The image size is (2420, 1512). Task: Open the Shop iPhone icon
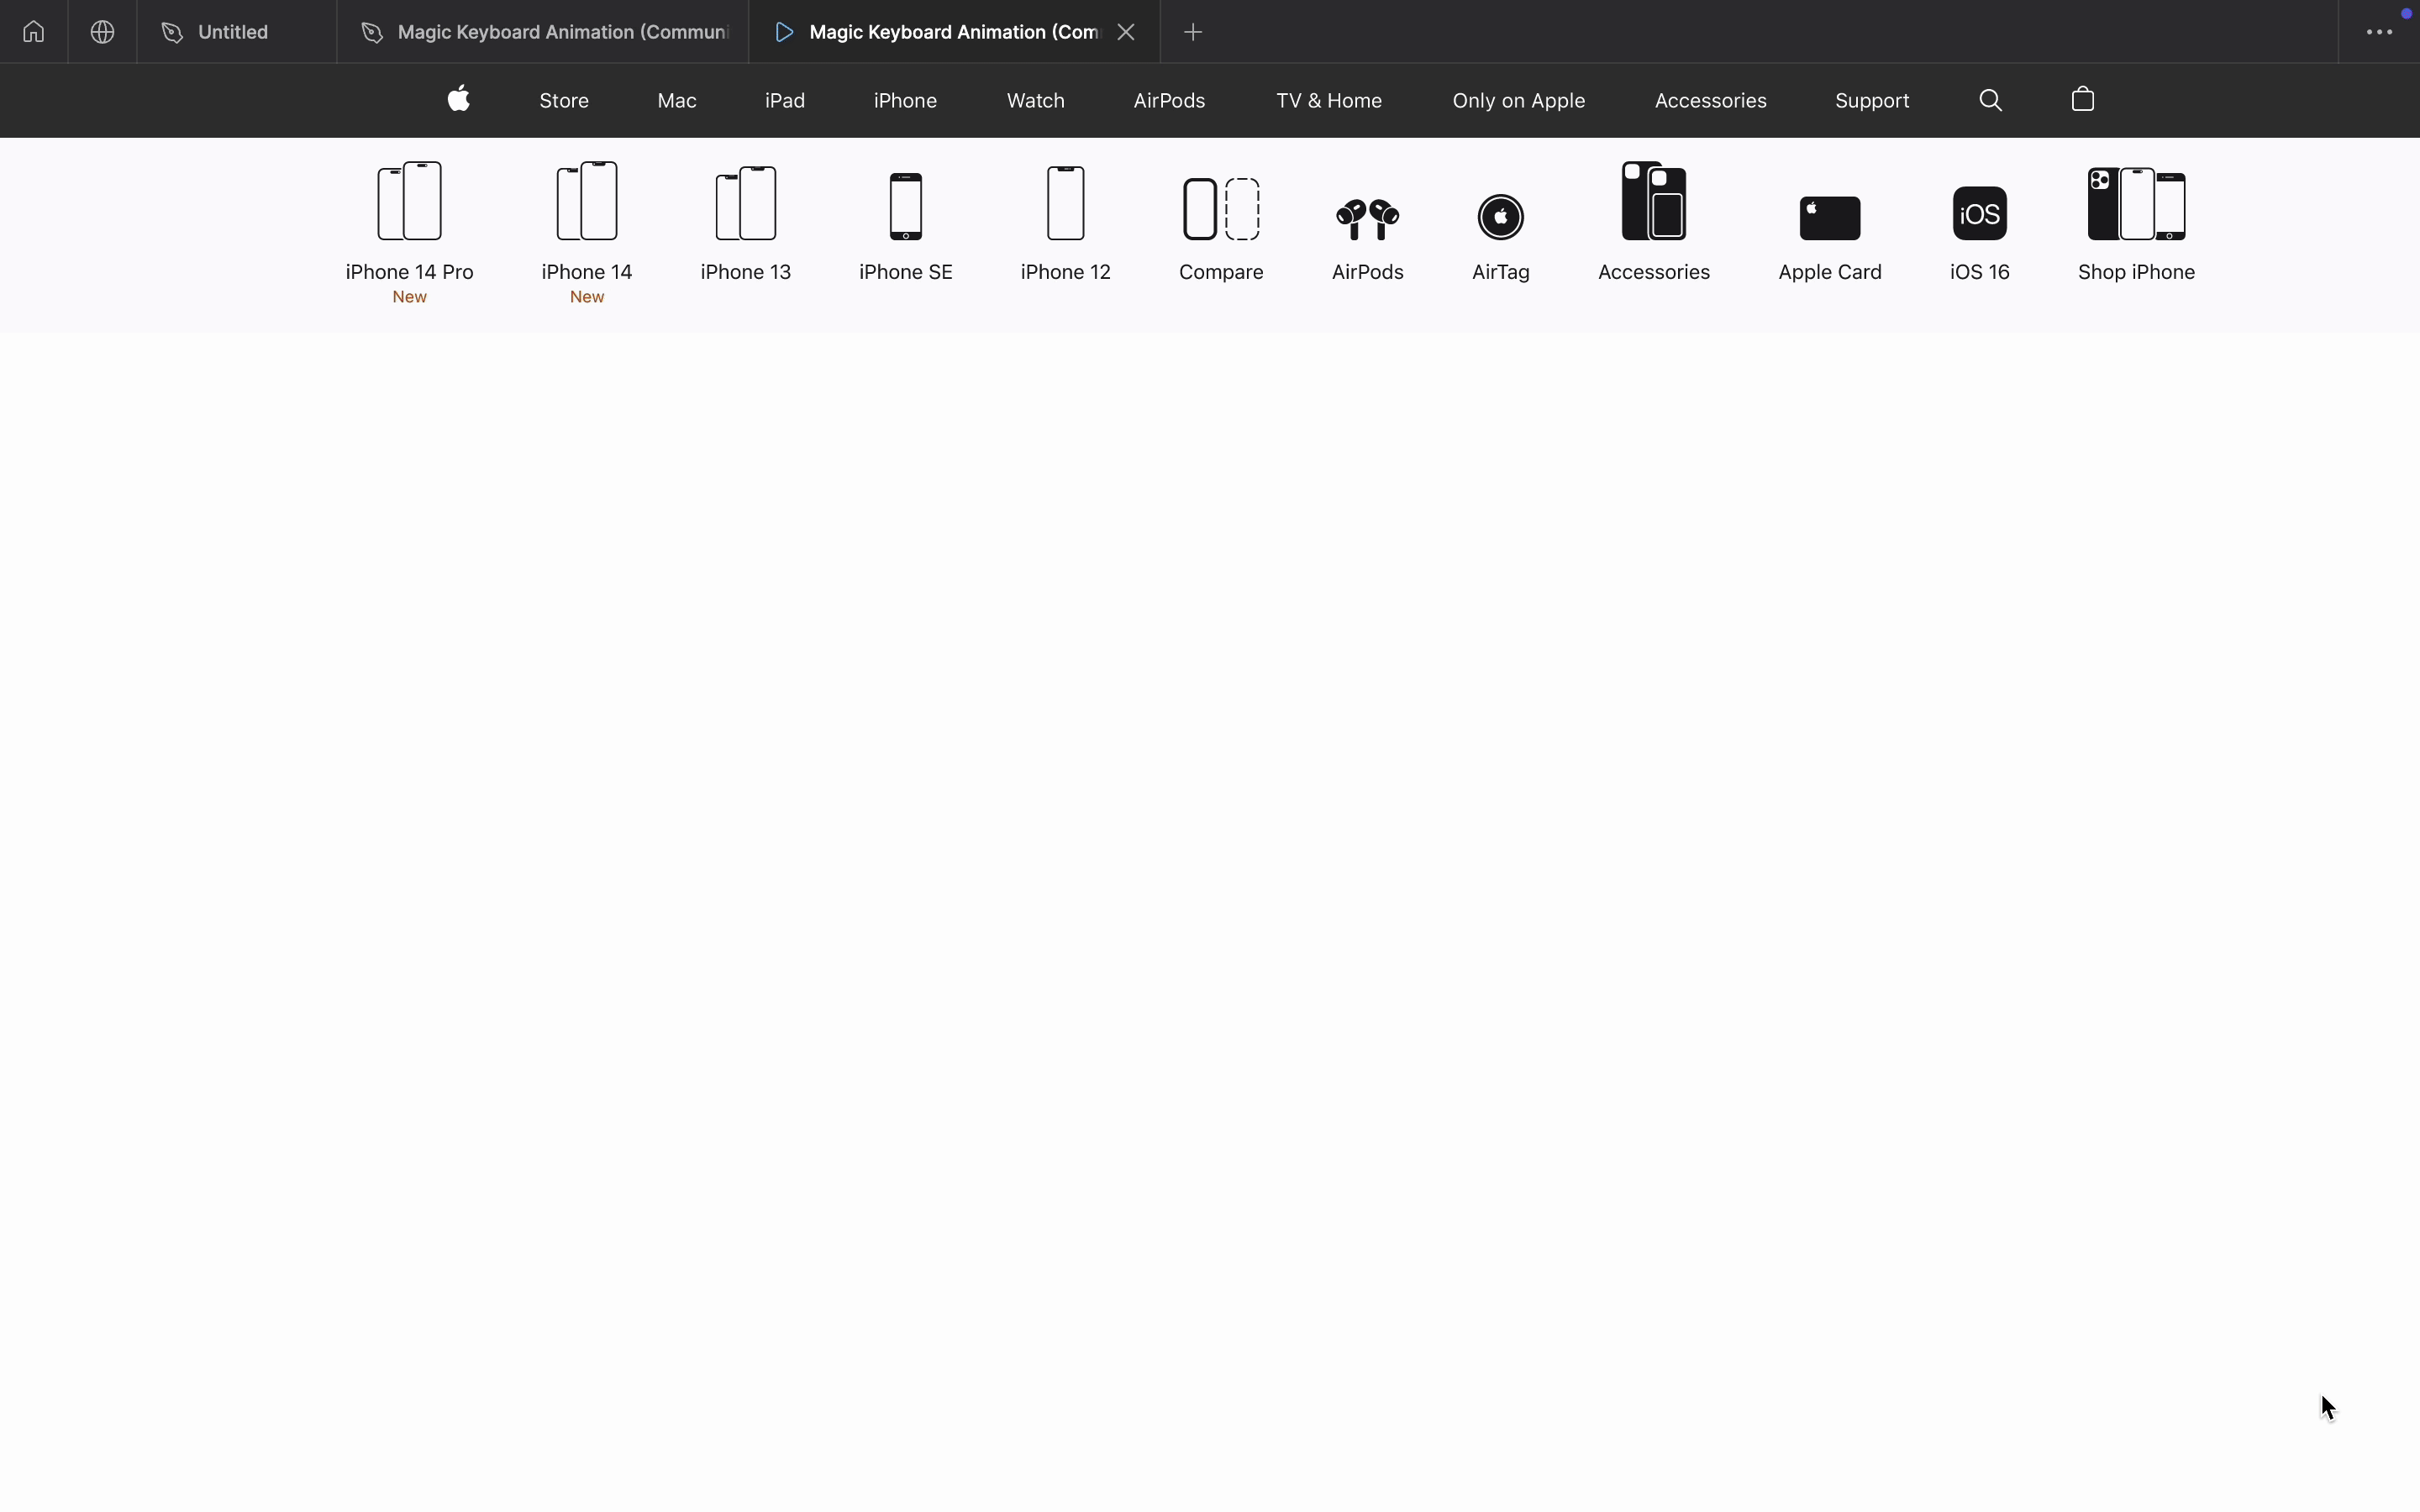2137,205
